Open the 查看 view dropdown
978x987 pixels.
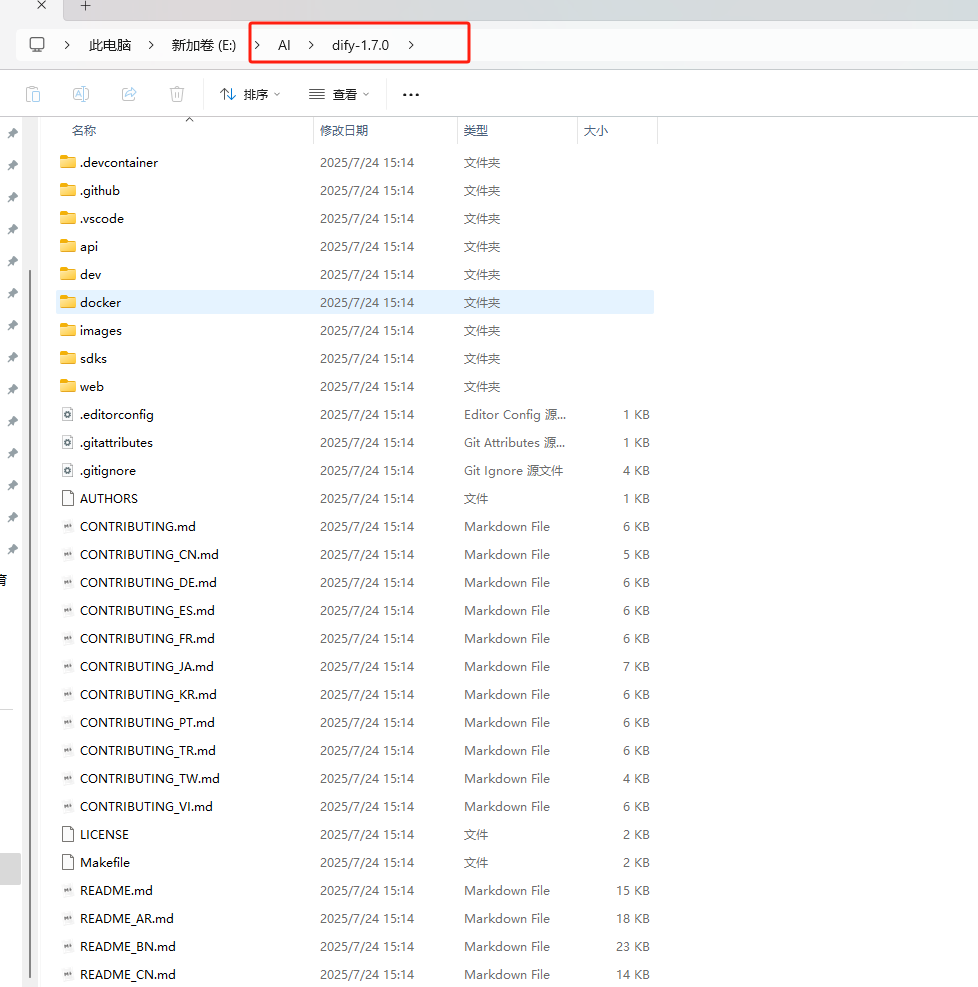click(339, 94)
